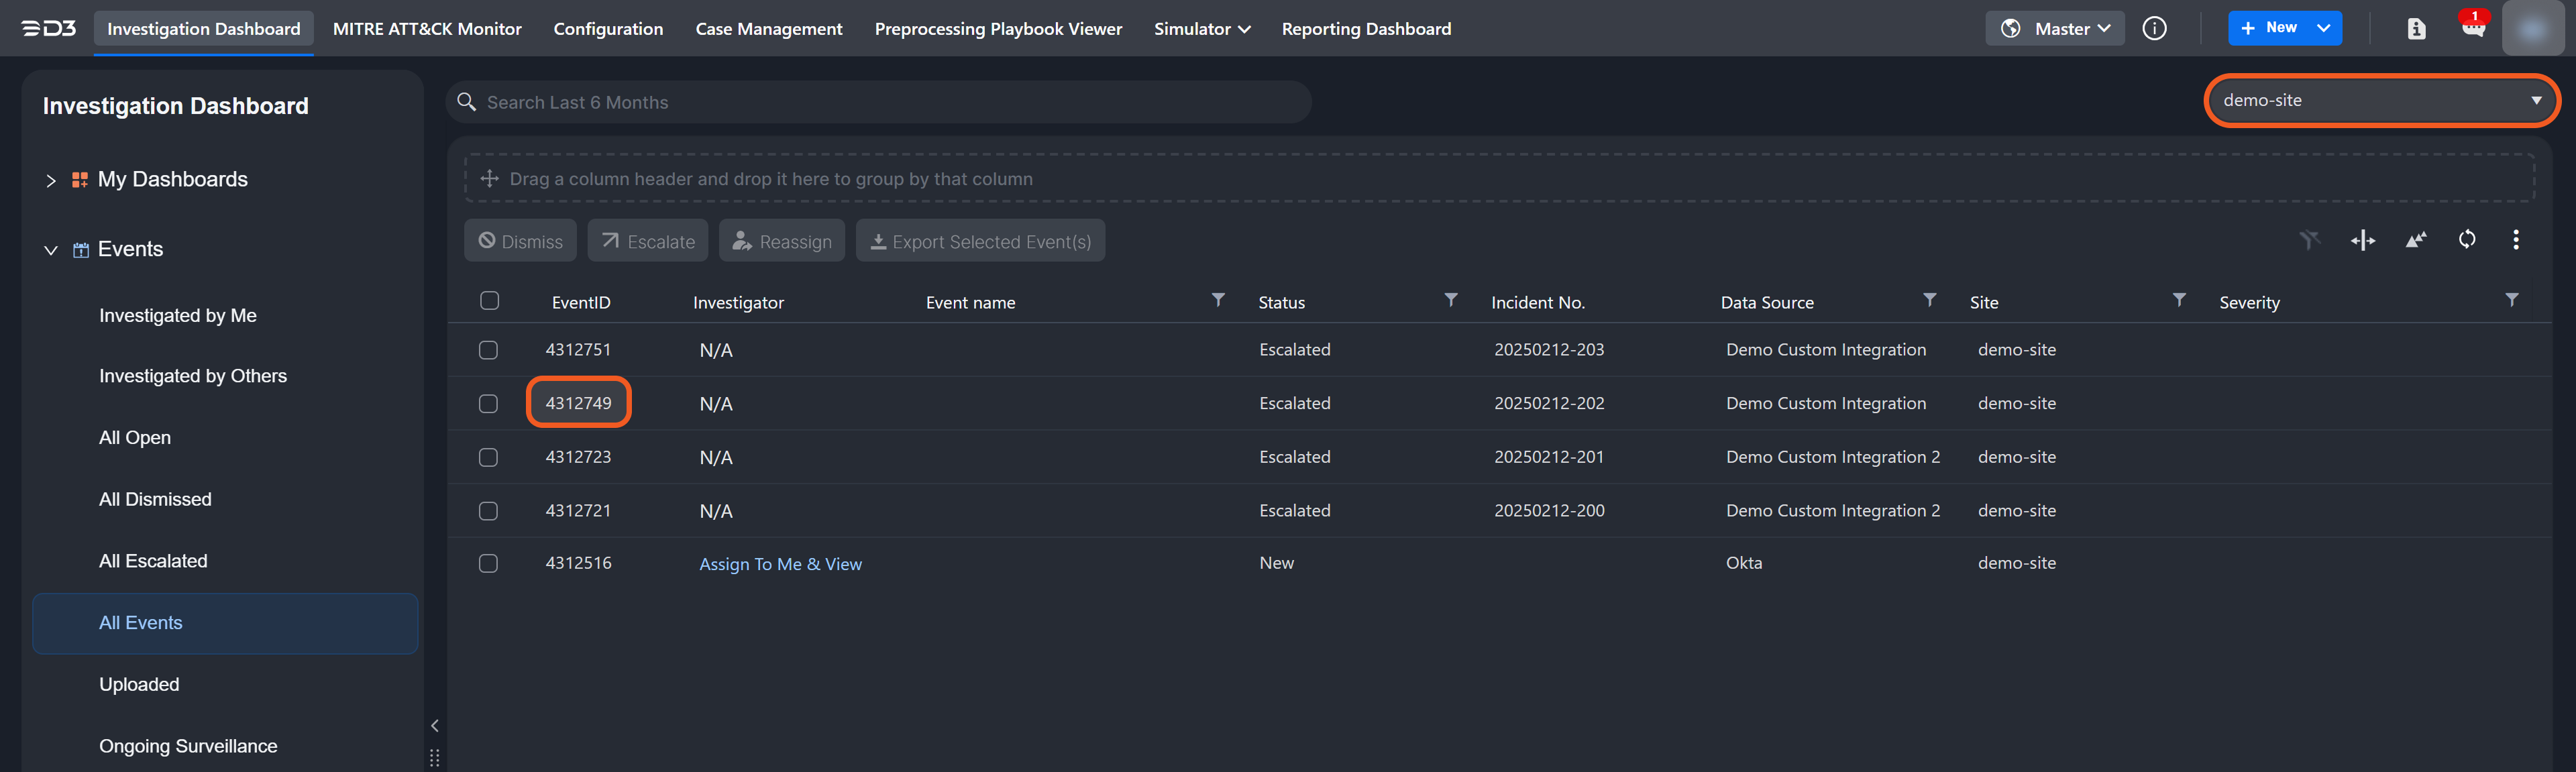
Task: Expand the My Dashboards tree node
Action: pos(51,180)
